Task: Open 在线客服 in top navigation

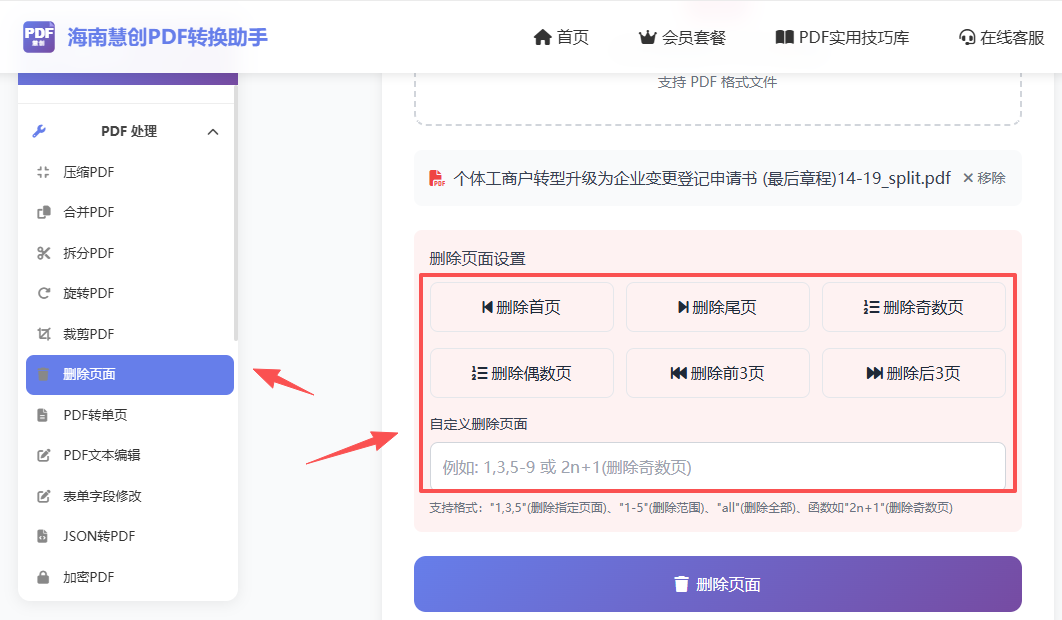Action: 1002,37
